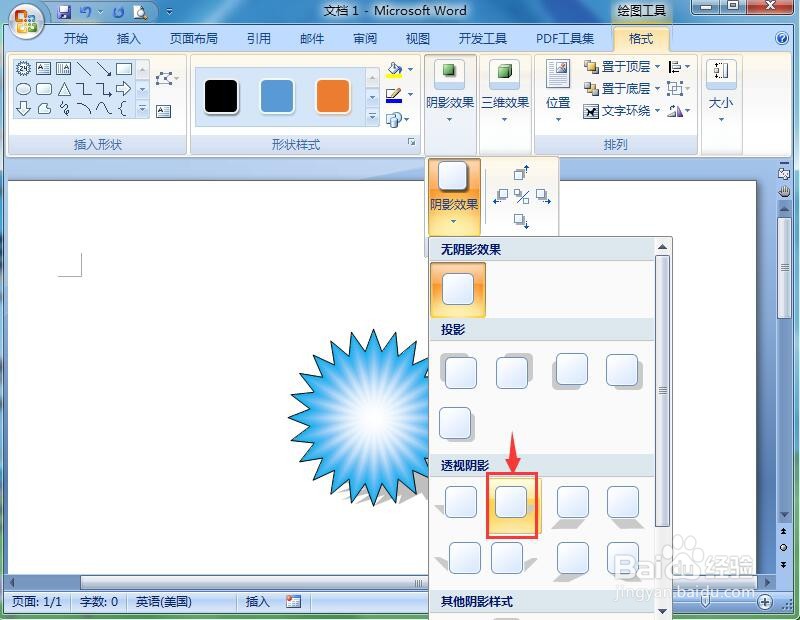Click the 字数: 0 word count
The height and width of the screenshot is (620, 800).
(x=99, y=602)
